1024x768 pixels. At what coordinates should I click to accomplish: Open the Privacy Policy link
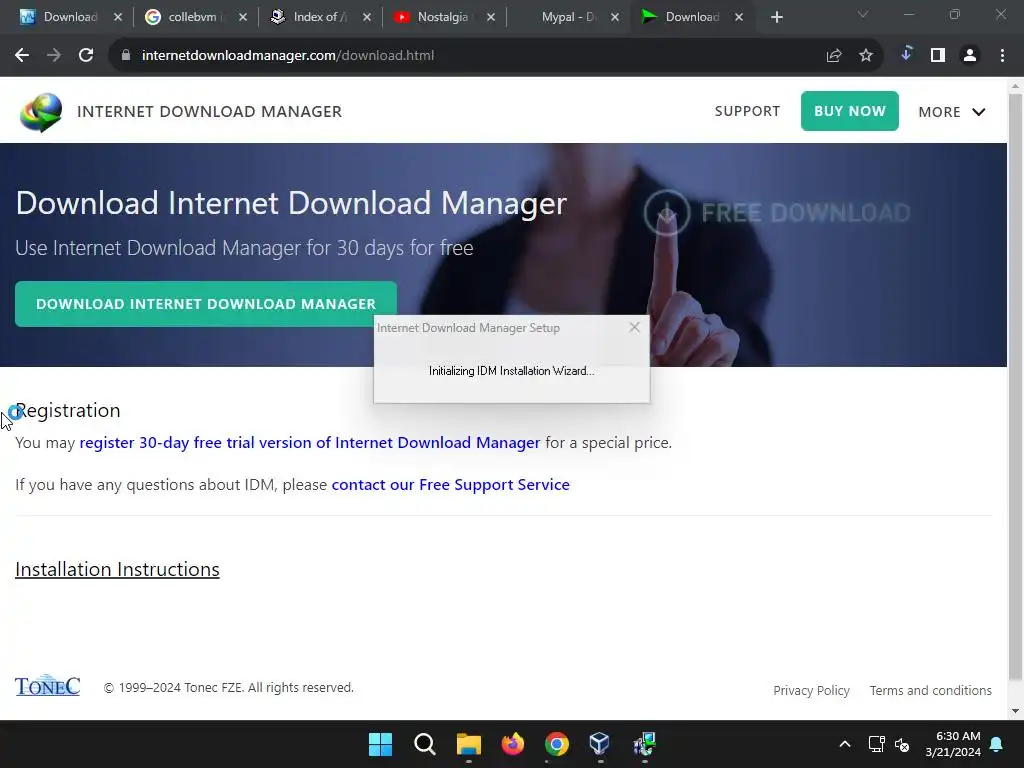pos(811,690)
